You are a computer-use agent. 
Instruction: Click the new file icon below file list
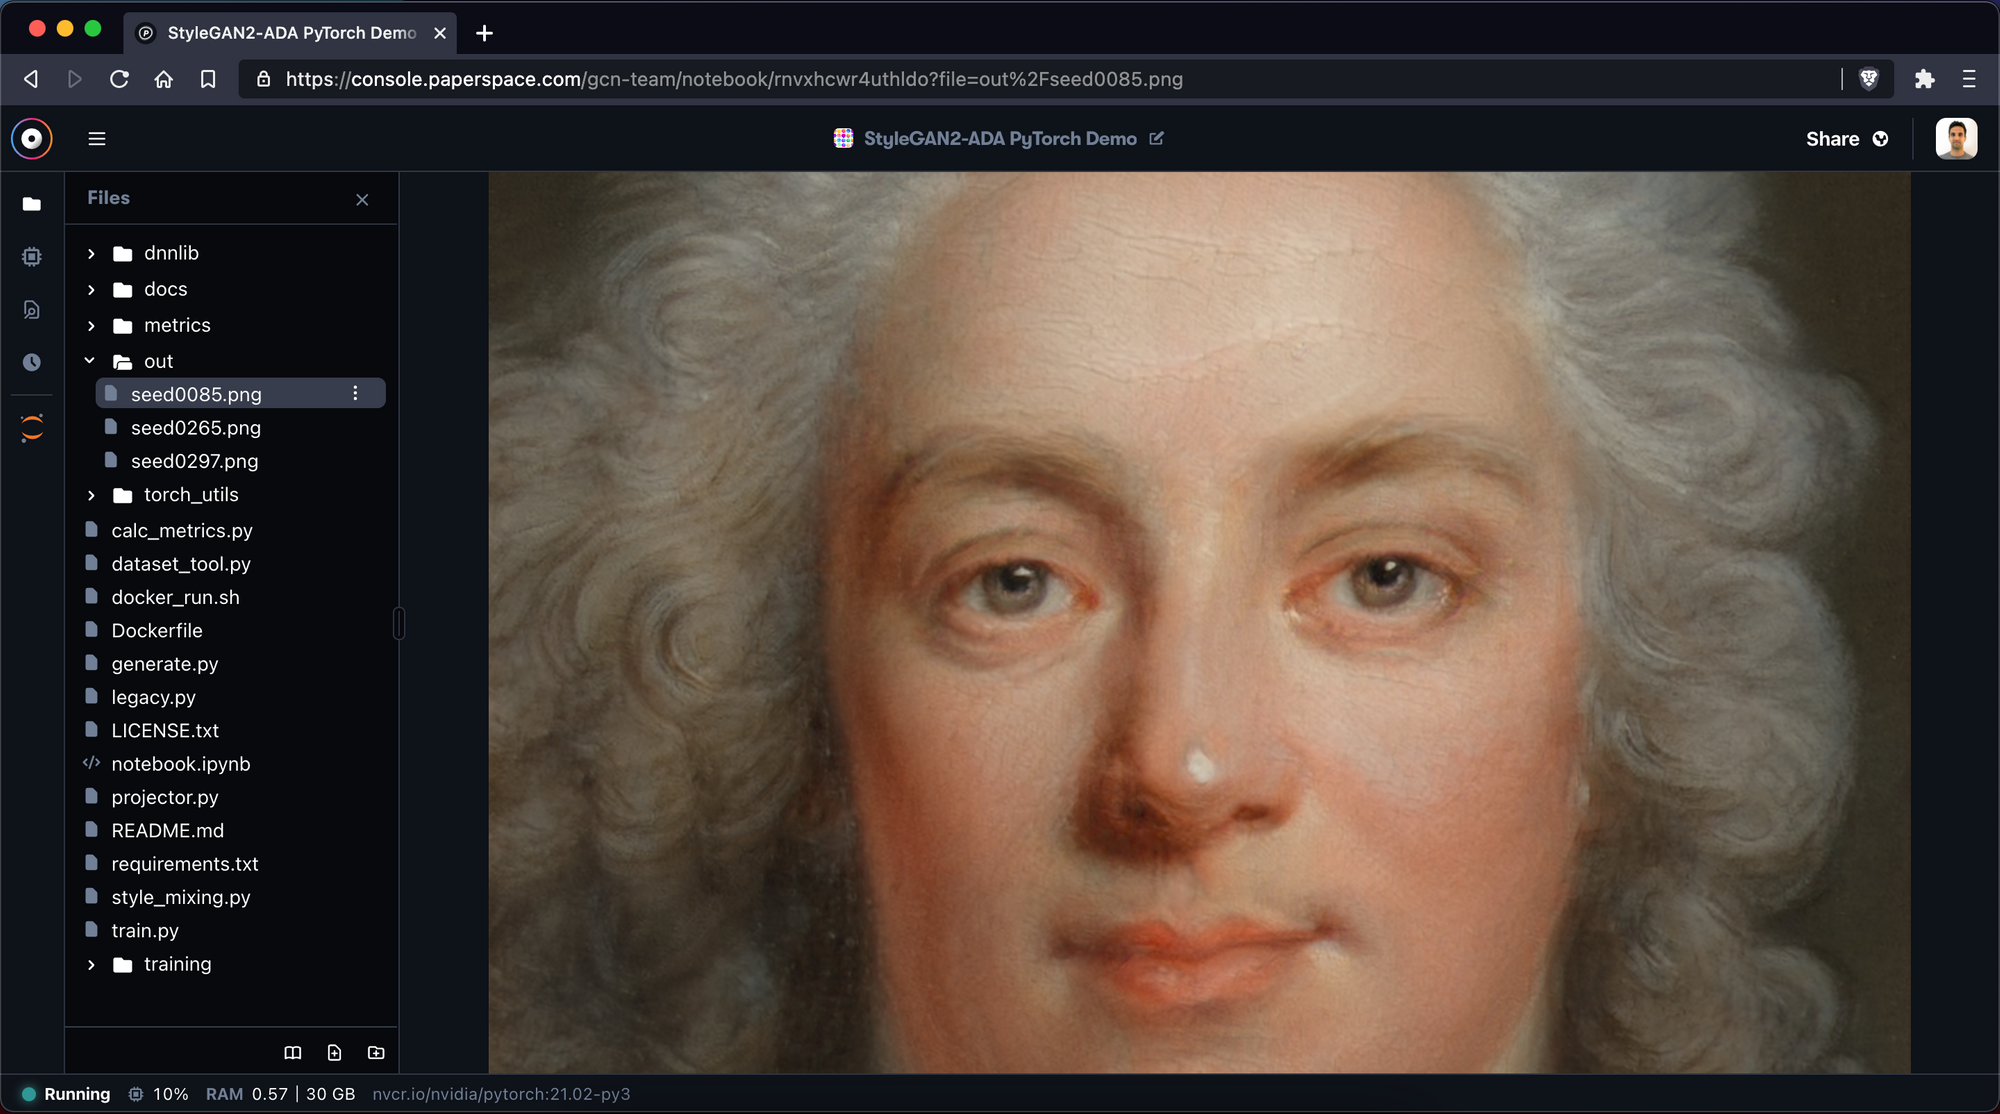[x=334, y=1053]
